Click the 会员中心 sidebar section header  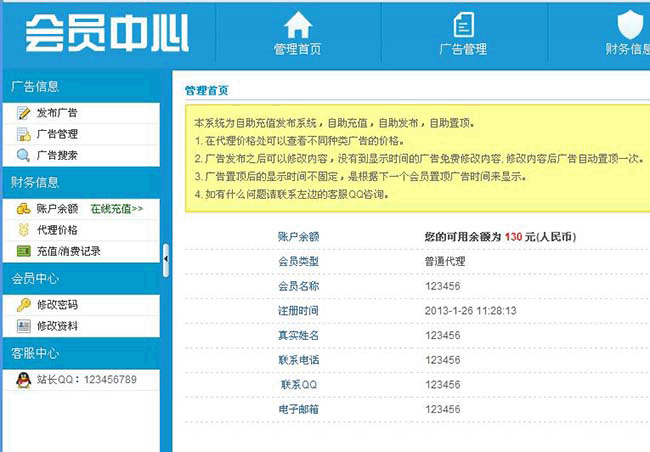(x=81, y=279)
